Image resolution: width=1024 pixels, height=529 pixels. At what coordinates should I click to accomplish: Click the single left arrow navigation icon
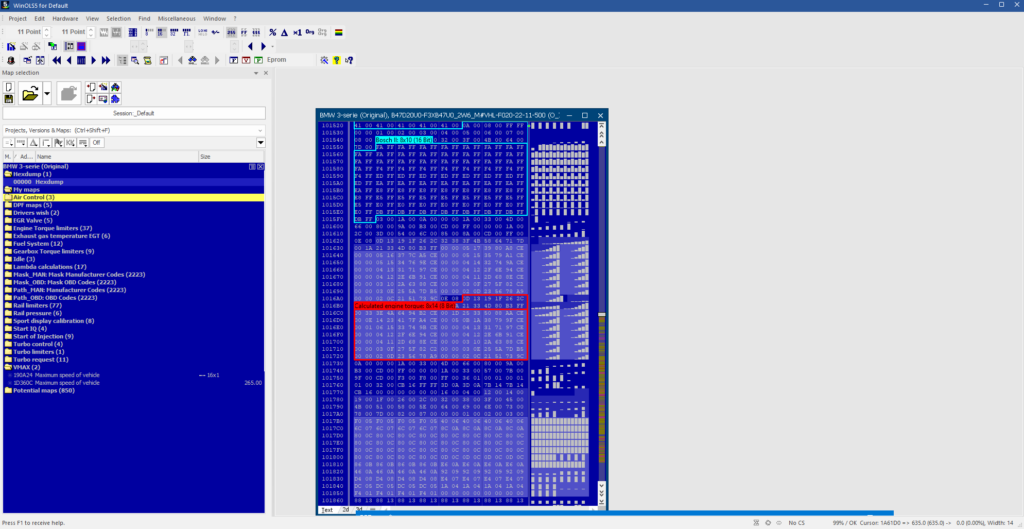[69, 60]
